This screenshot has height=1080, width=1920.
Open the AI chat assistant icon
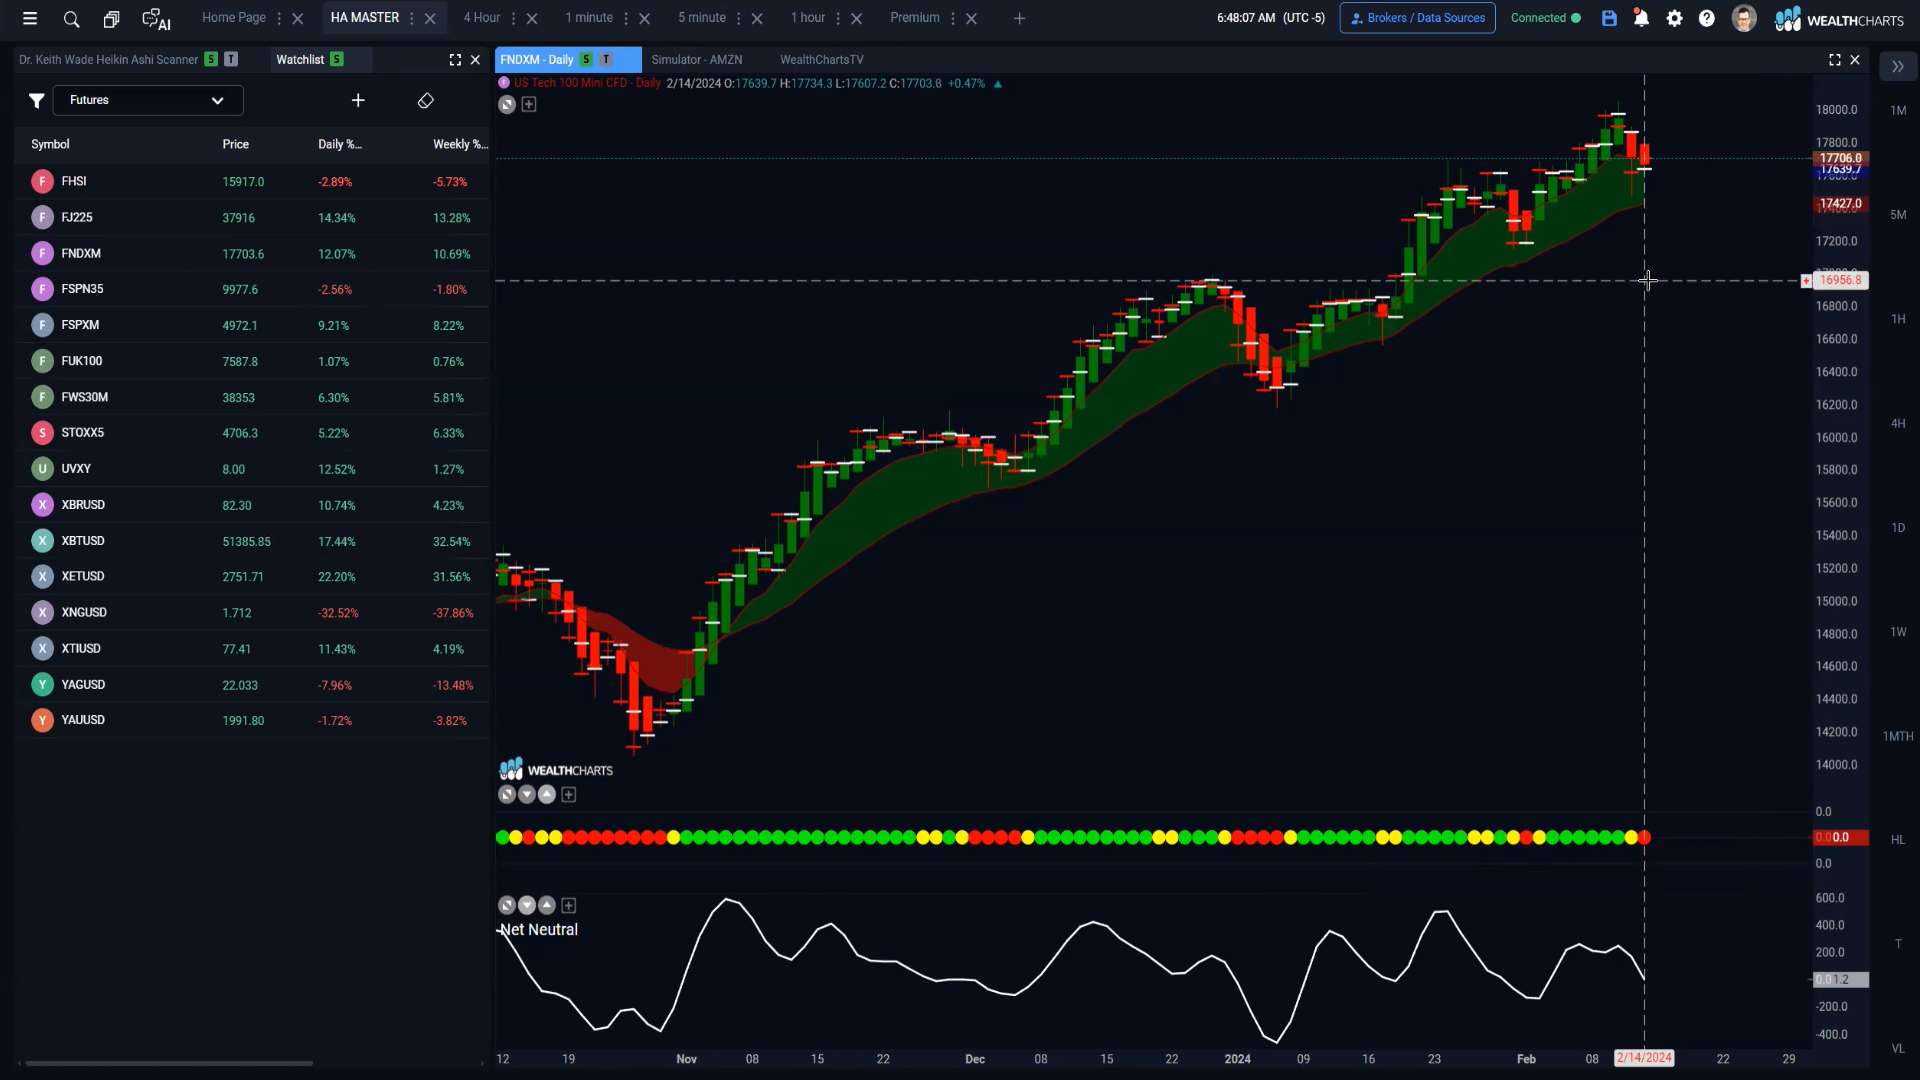(156, 19)
